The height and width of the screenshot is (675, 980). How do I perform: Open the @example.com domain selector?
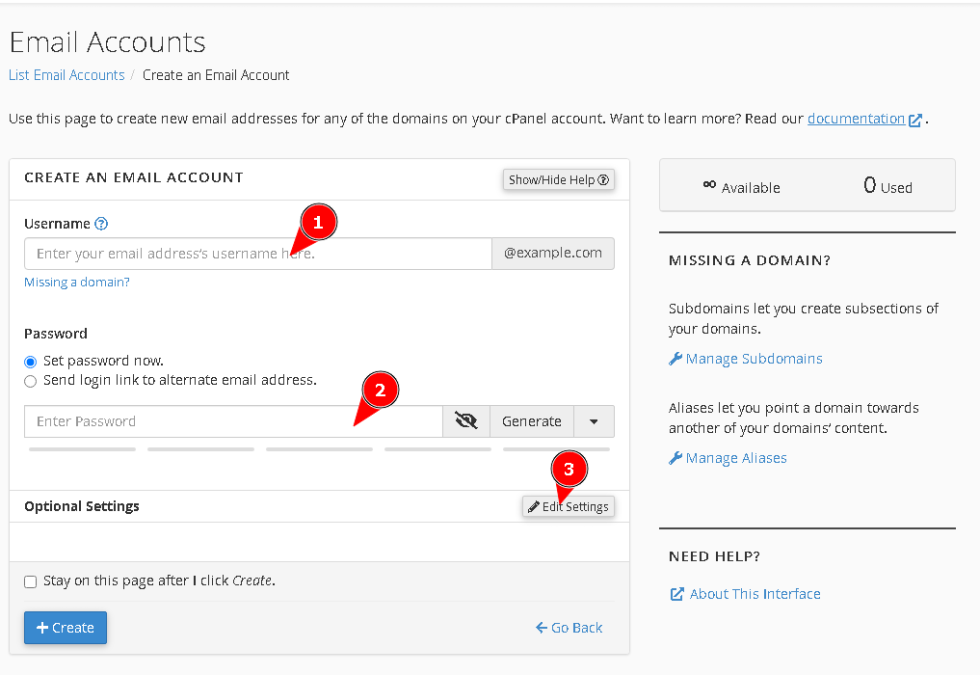[x=553, y=253]
